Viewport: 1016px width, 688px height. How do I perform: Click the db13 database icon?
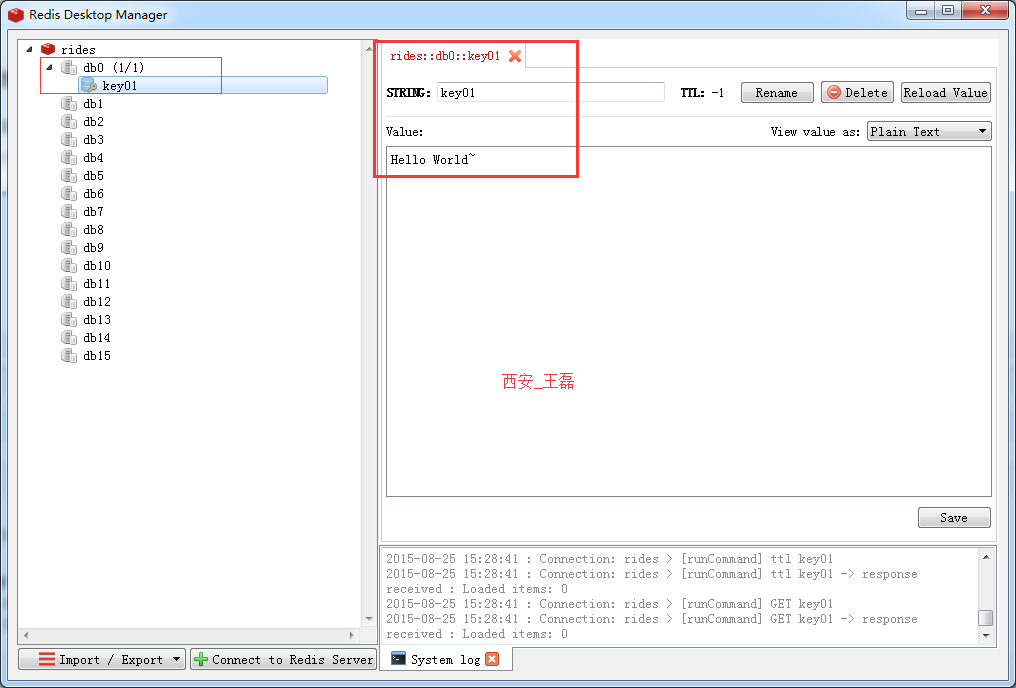tap(69, 319)
